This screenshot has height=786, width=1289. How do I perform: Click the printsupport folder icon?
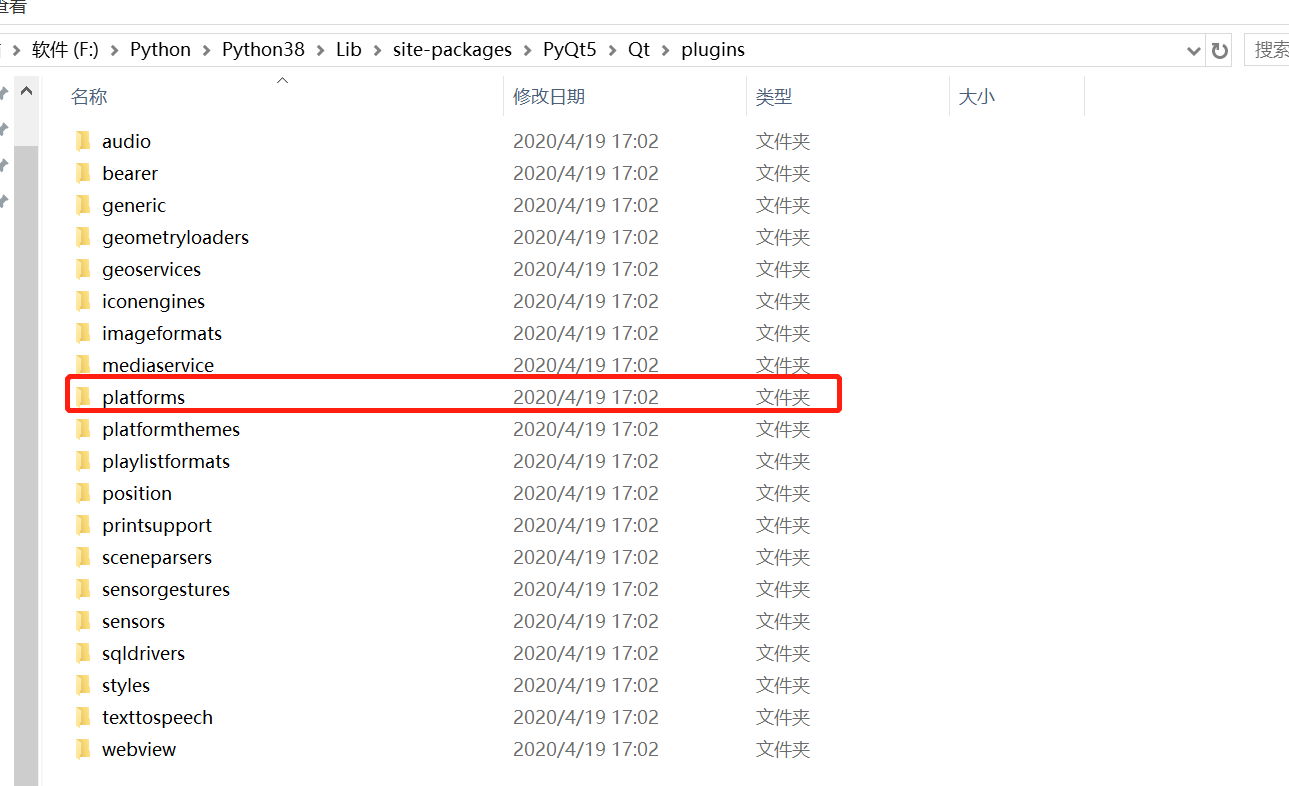click(83, 525)
